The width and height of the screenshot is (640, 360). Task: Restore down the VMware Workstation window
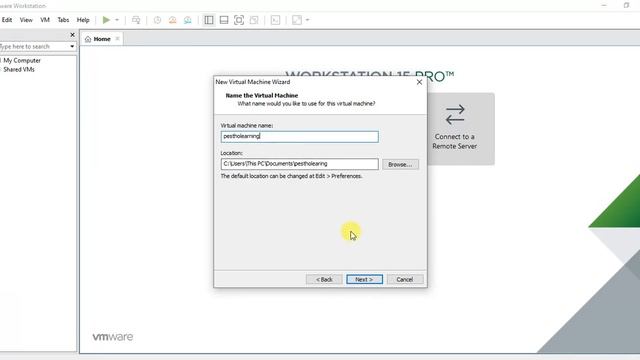click(626, 5)
